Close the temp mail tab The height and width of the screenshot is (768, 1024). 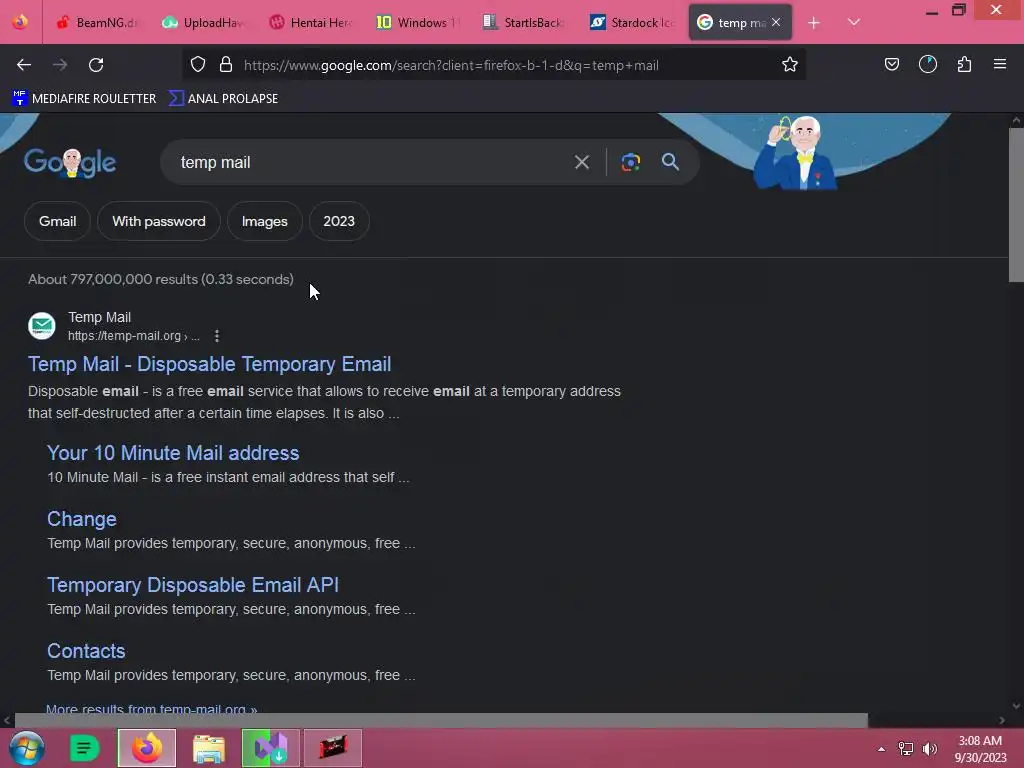[776, 22]
